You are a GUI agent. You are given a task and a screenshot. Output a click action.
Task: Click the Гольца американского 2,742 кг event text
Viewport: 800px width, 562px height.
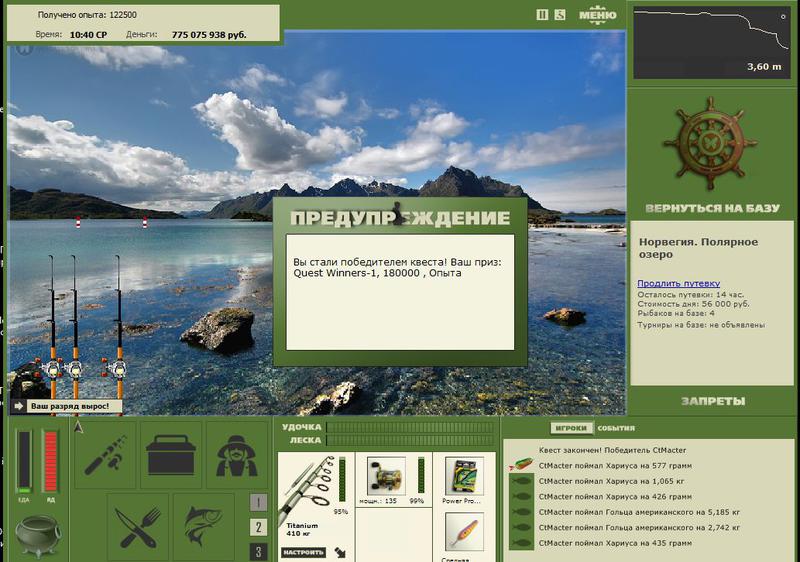point(639,528)
